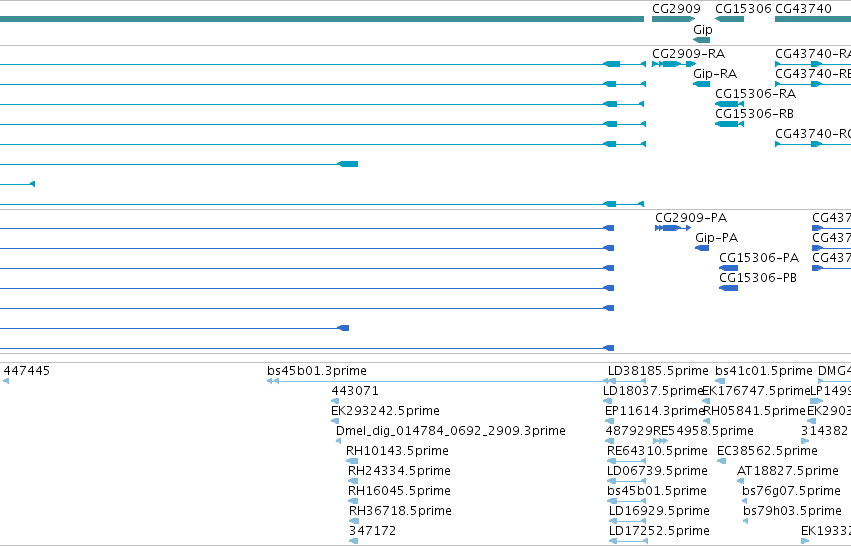Select the CG15306-RB transcript label
Screen dimensions: 851x546
(754, 114)
